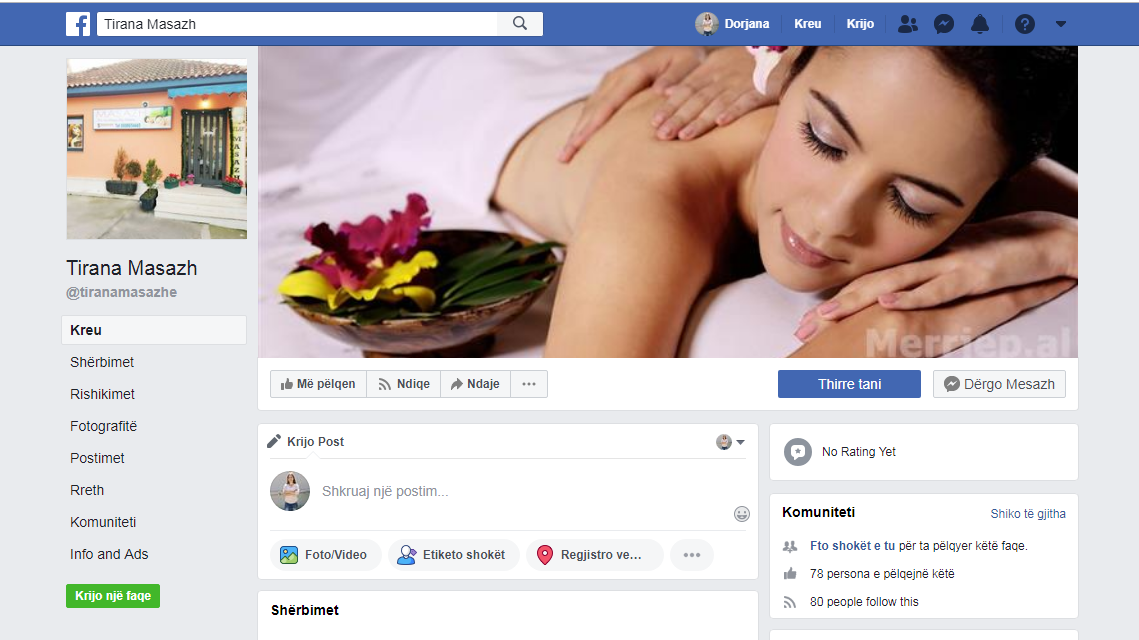
Task: Toggle Më pëlqen on the page
Action: (x=318, y=384)
